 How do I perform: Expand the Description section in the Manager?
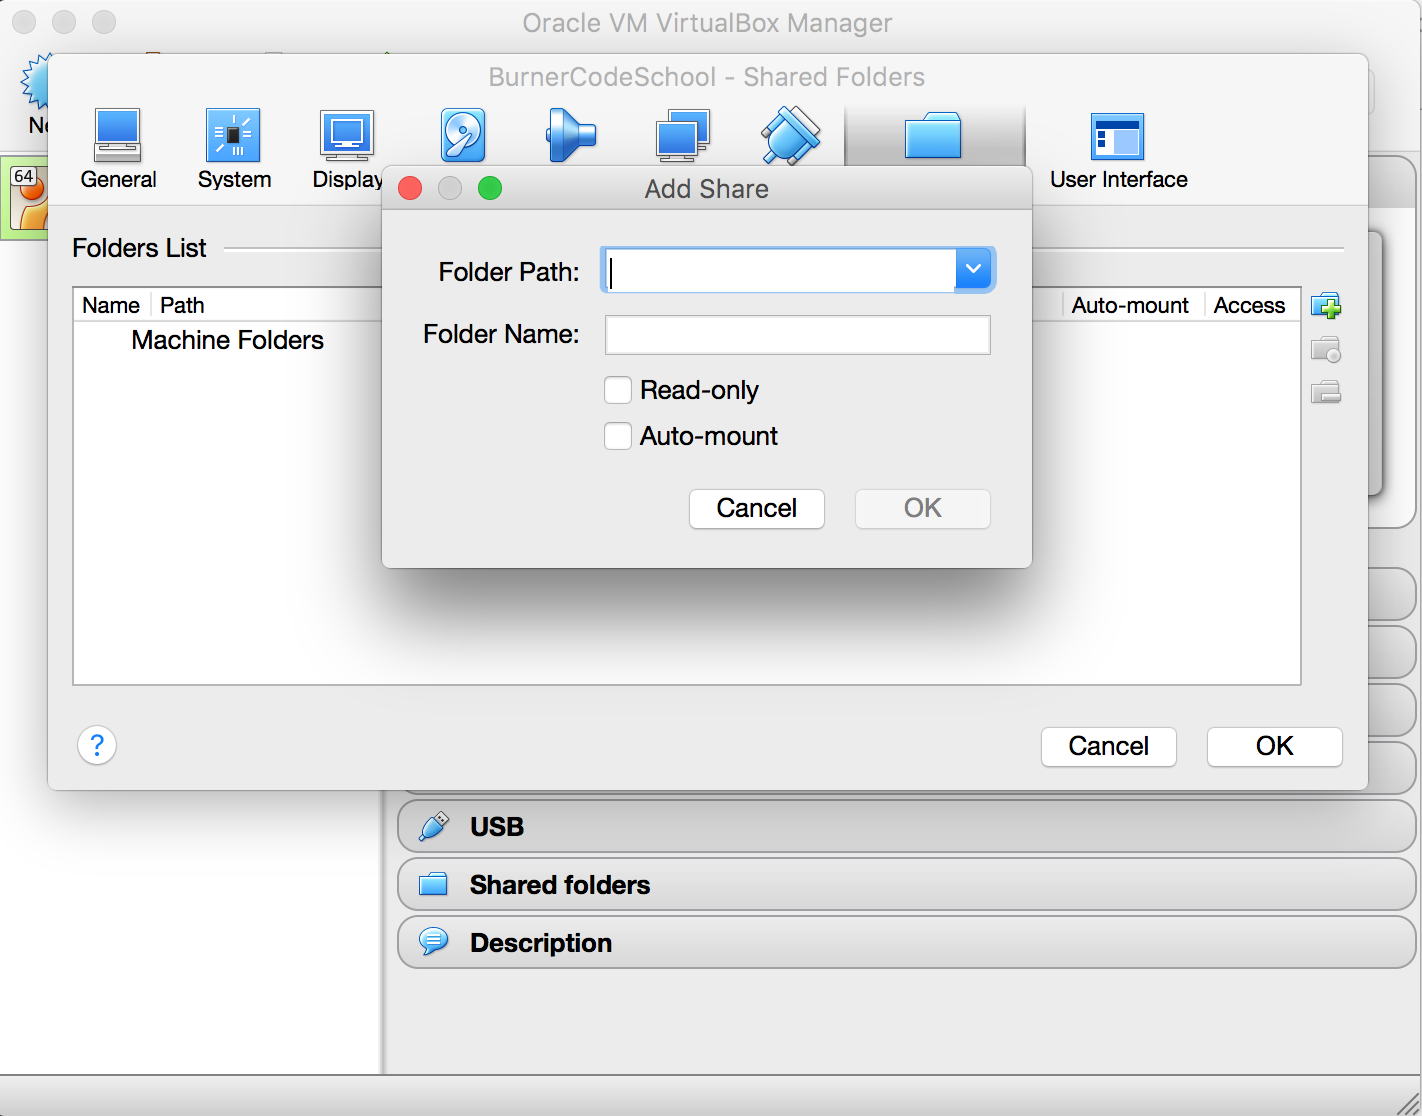coord(907,942)
